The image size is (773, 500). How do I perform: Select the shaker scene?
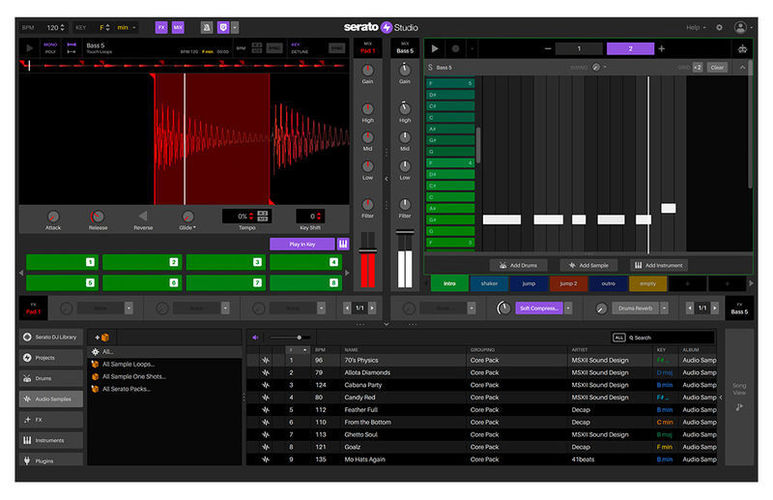489,284
